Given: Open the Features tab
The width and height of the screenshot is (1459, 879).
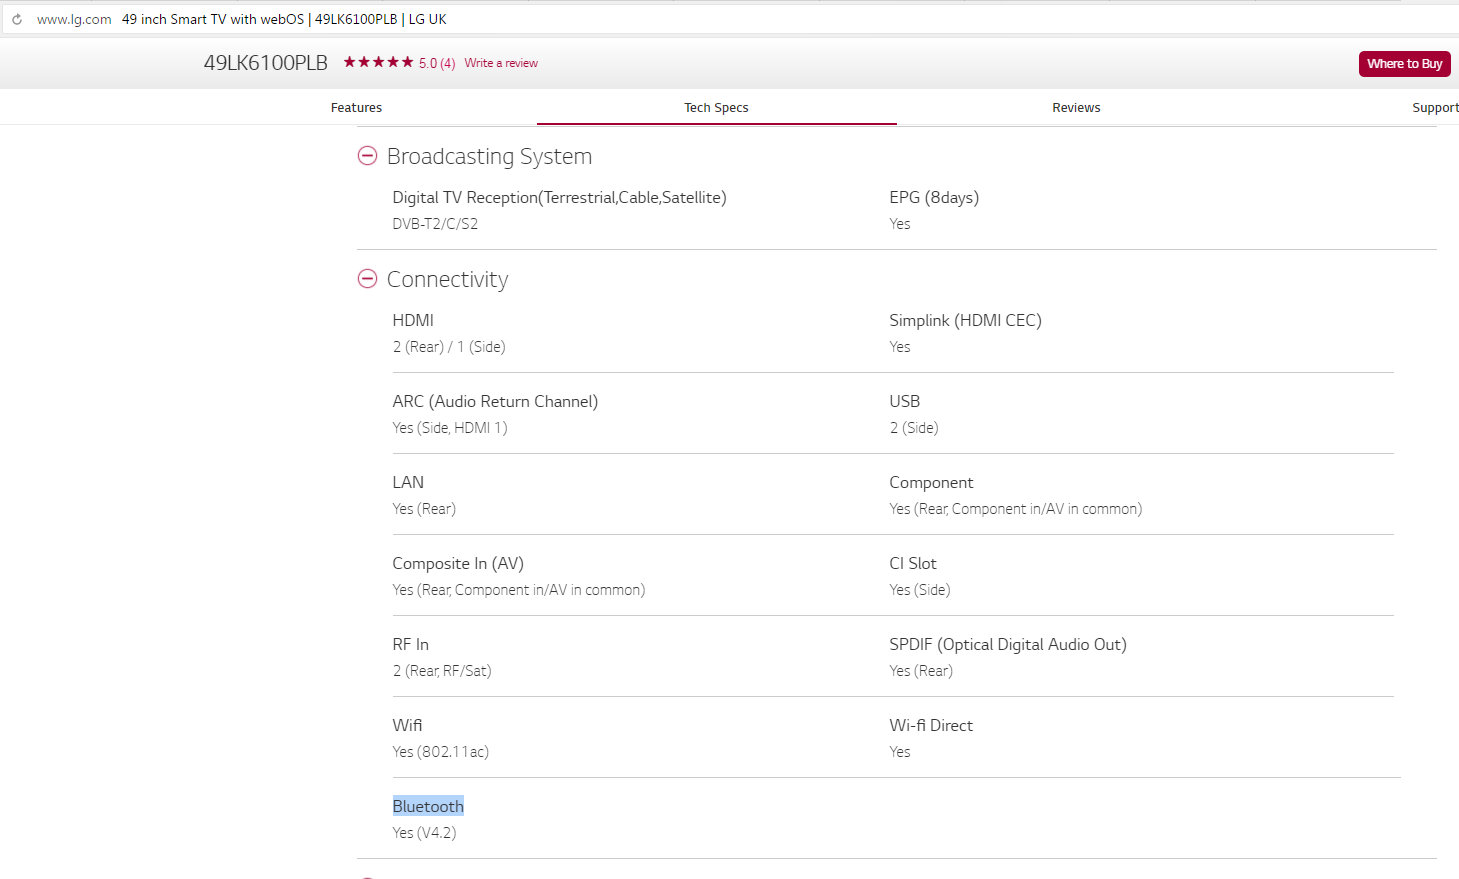Looking at the screenshot, I should tap(356, 108).
